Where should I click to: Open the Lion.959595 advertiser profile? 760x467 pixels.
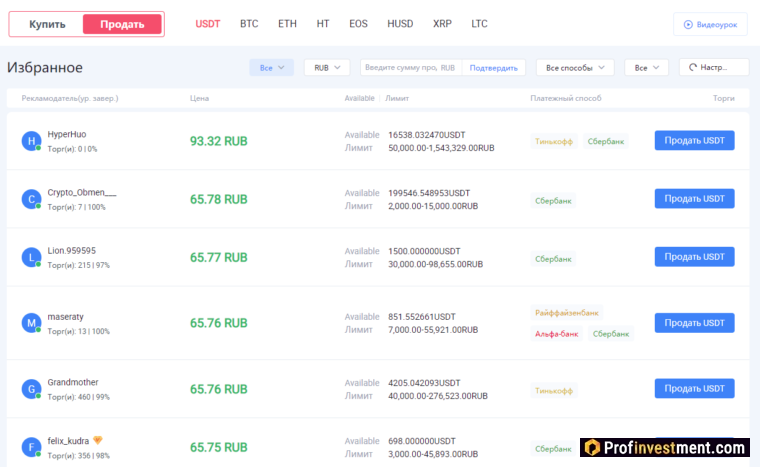click(x=72, y=251)
